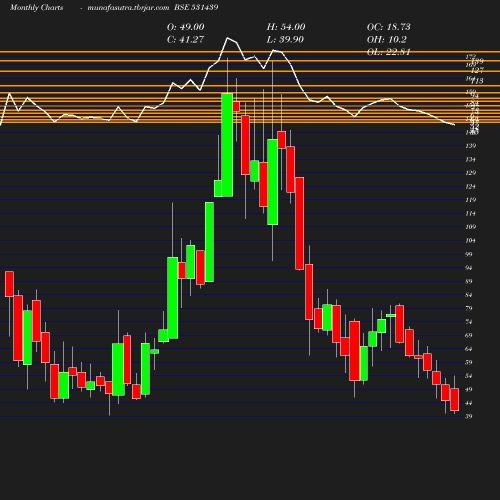Click price axis label 119
Screen dimensions: 500x500
click(470, 200)
